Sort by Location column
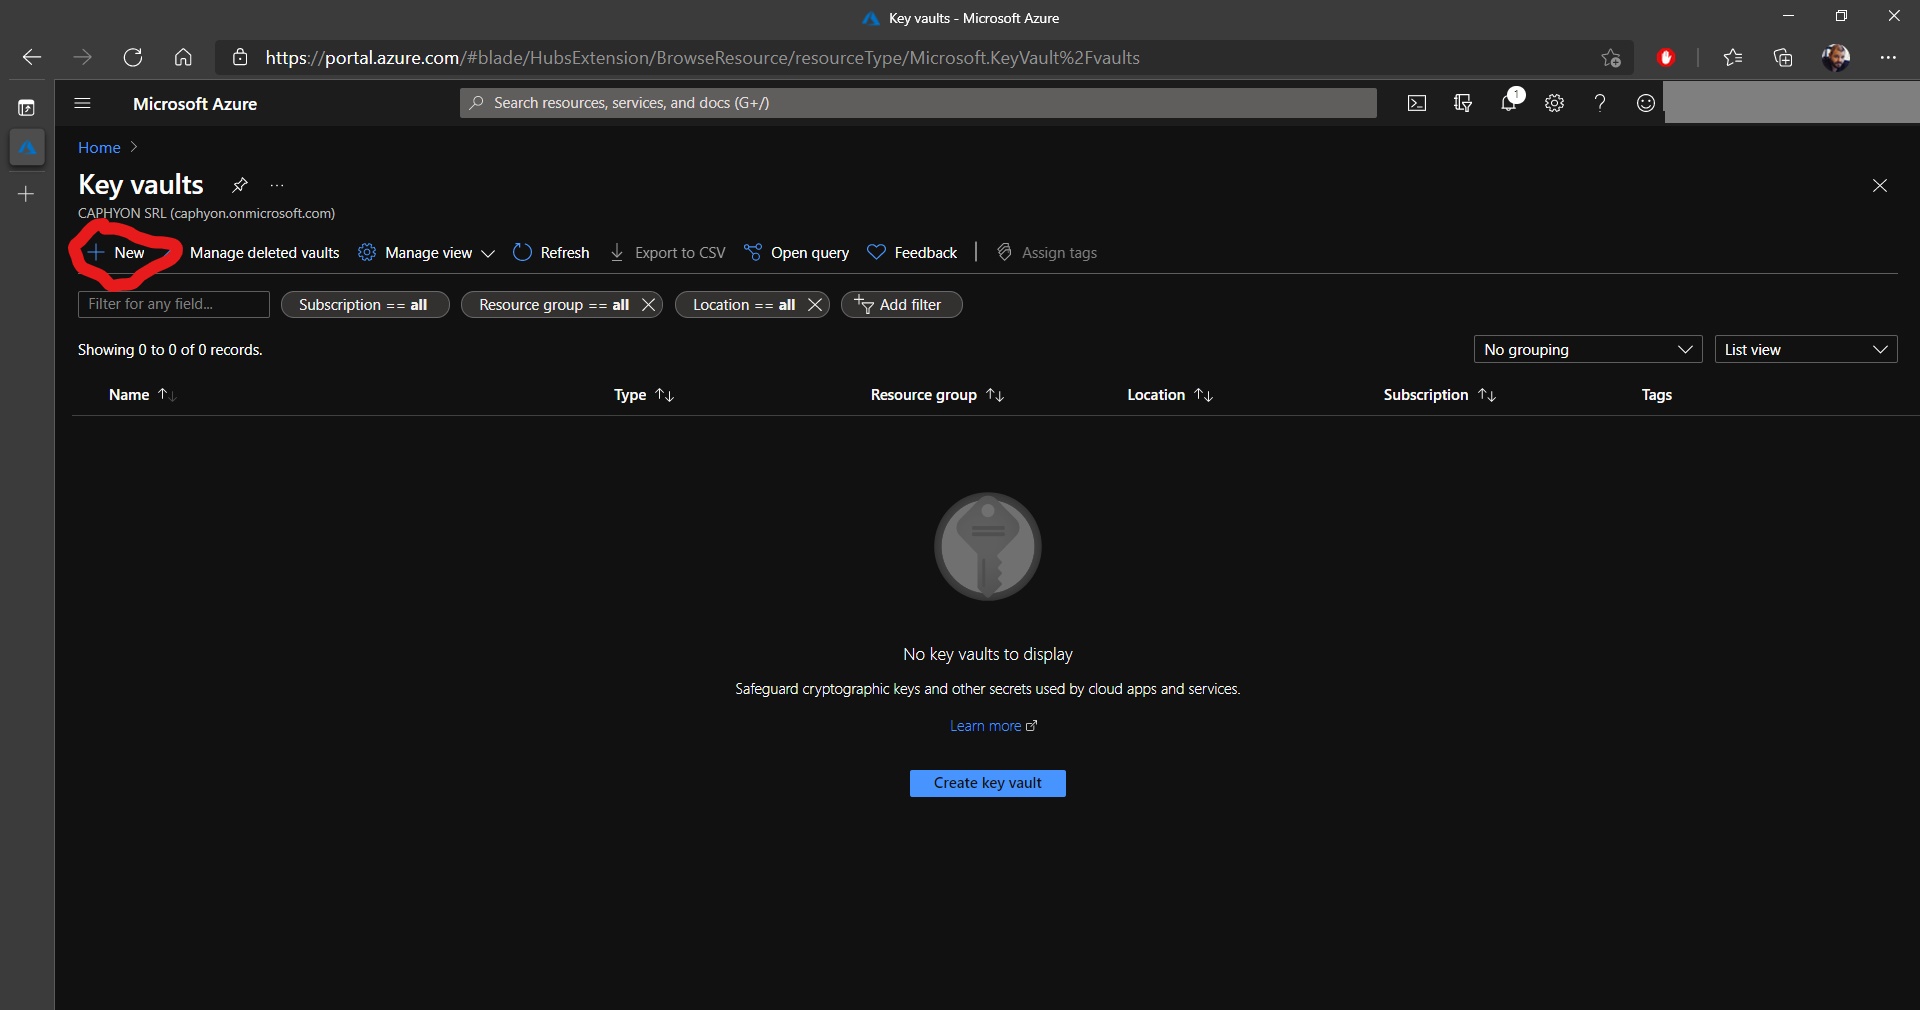 click(1170, 395)
